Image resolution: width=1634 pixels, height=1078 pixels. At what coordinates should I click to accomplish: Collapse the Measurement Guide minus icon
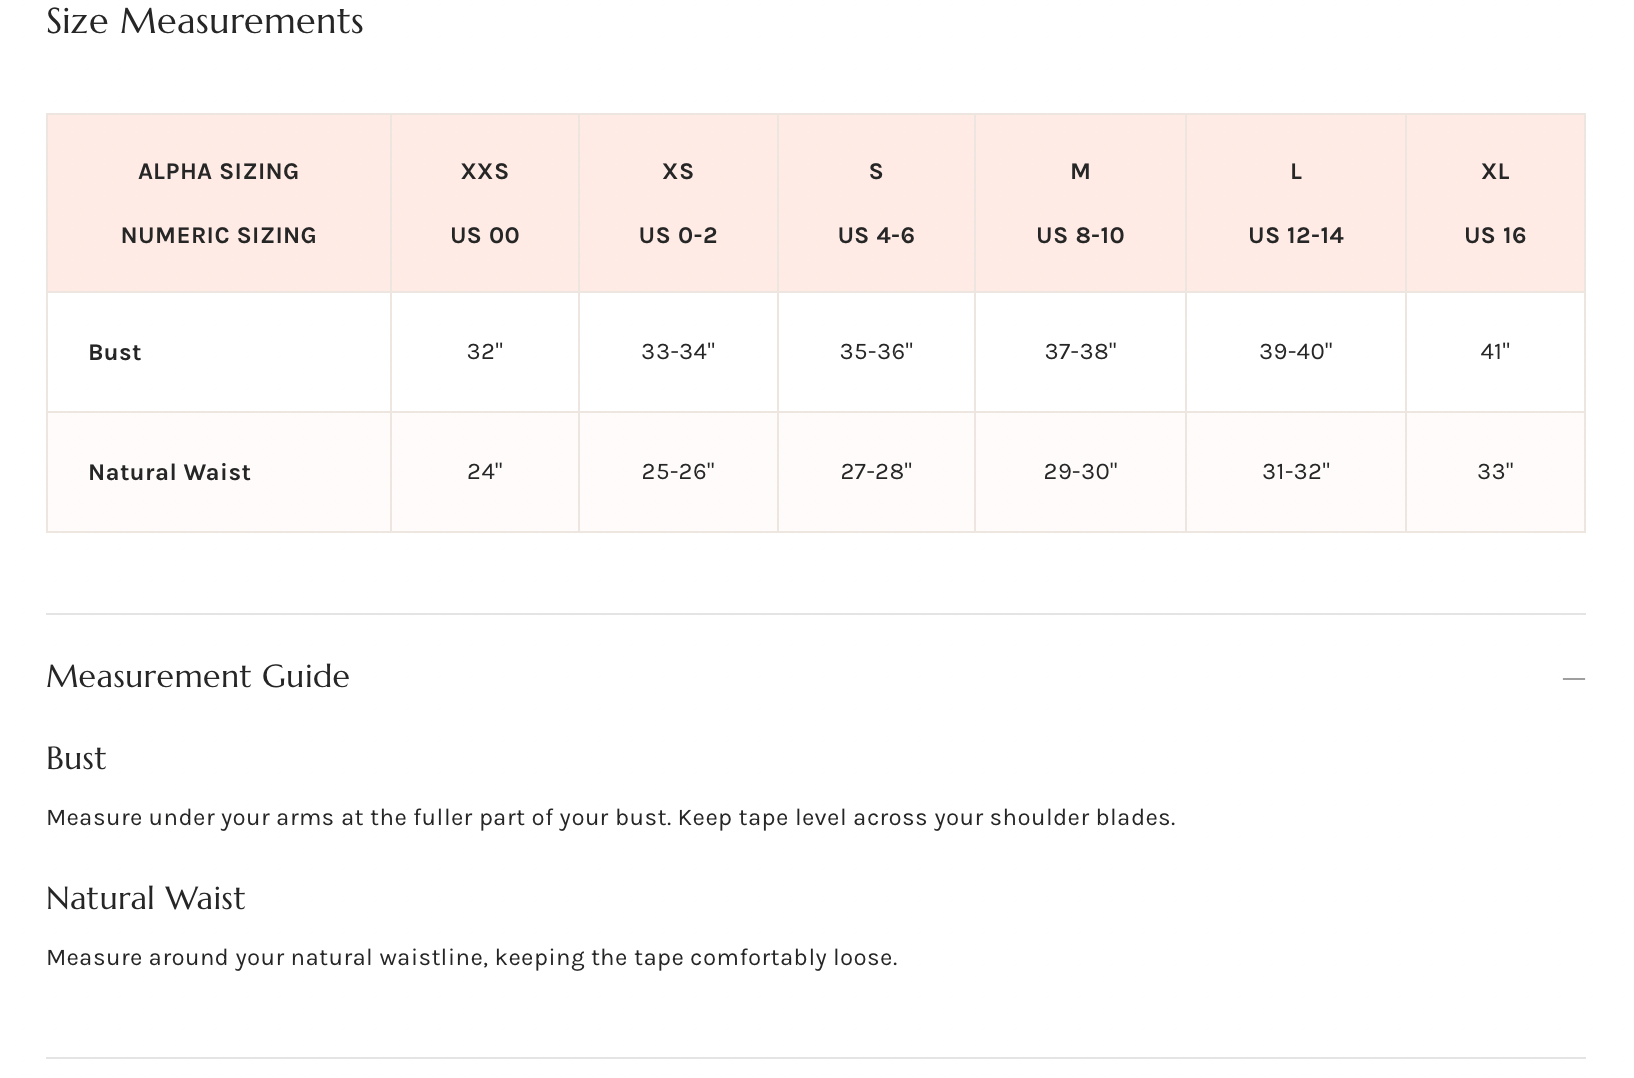(x=1573, y=679)
